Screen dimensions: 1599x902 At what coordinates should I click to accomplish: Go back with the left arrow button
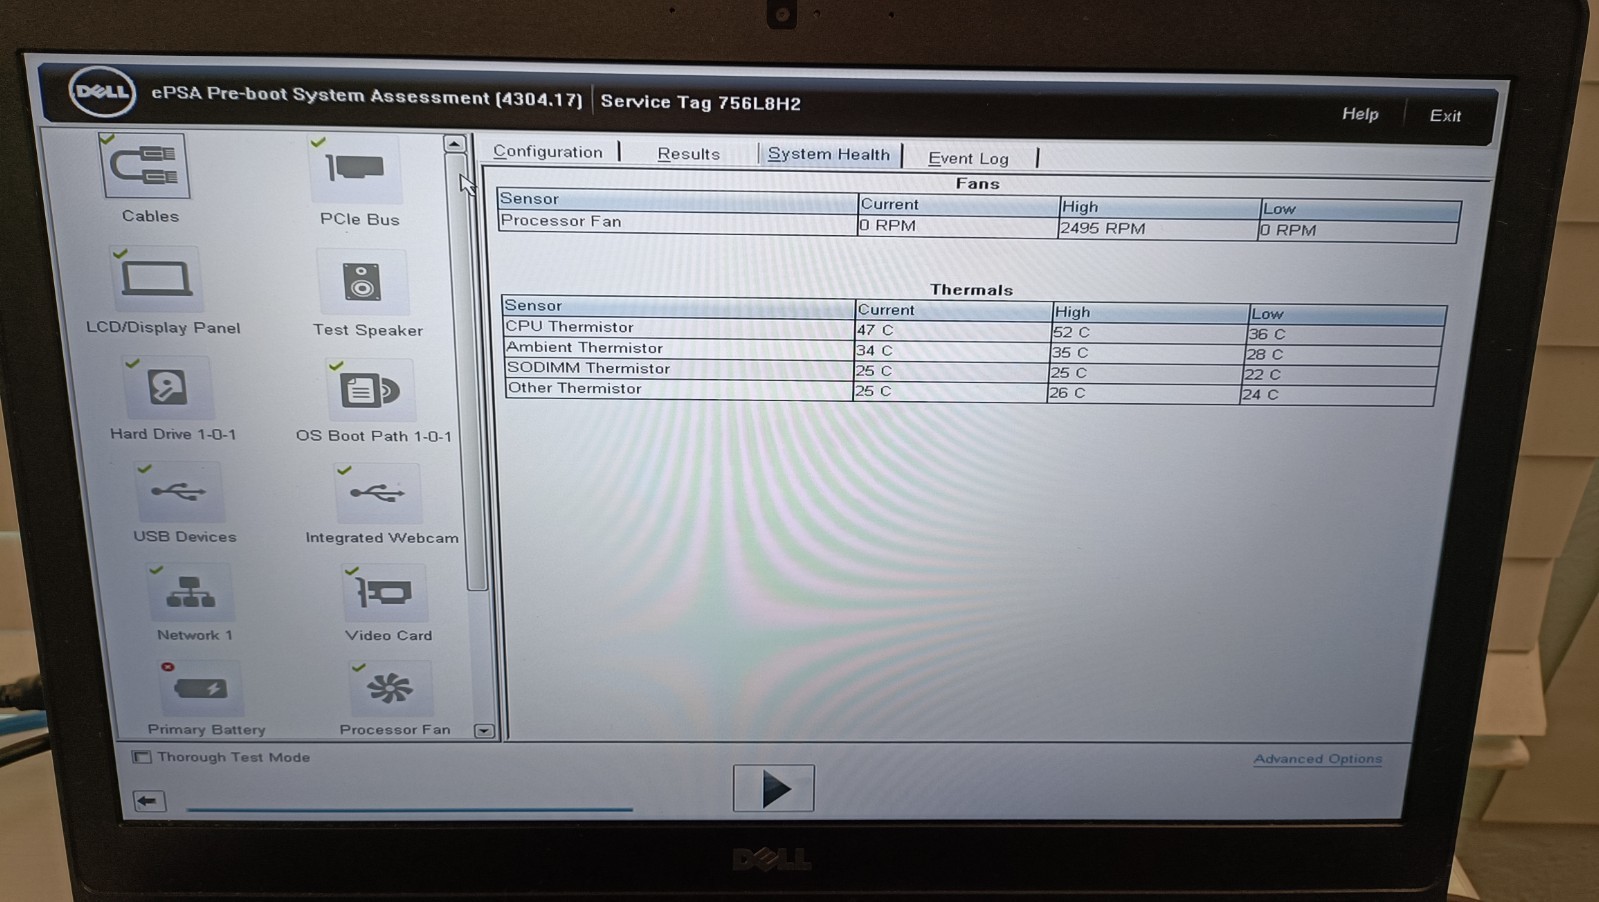tap(149, 801)
